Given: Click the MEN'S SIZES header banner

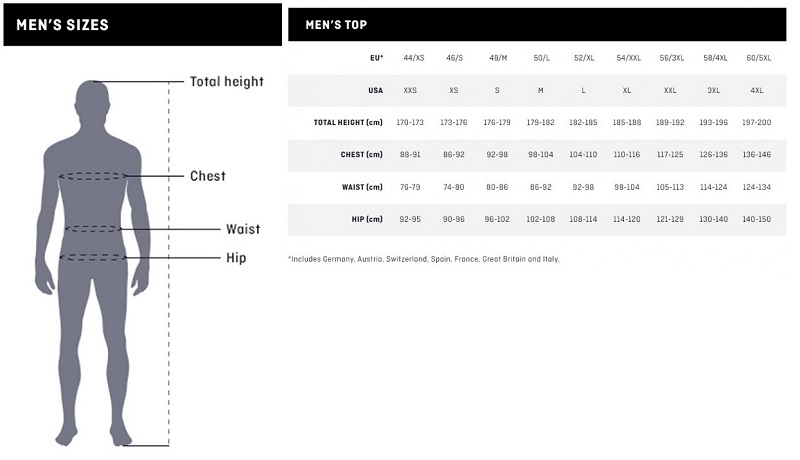Looking at the screenshot, I should coord(142,24).
